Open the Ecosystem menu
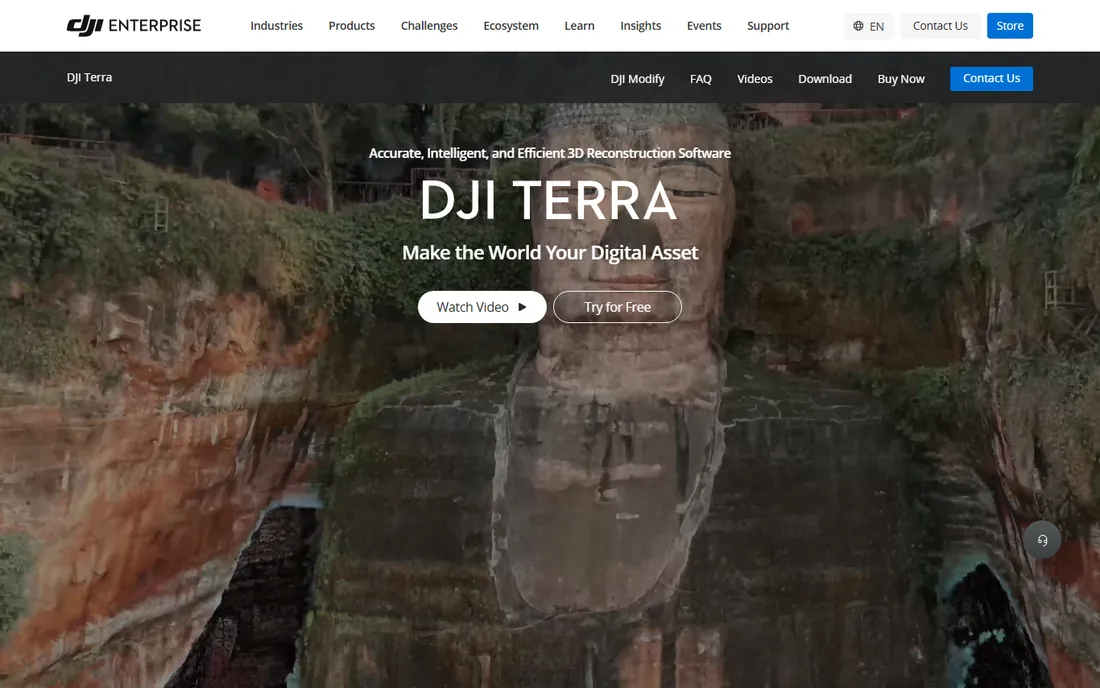This screenshot has height=688, width=1100. pyautogui.click(x=511, y=26)
